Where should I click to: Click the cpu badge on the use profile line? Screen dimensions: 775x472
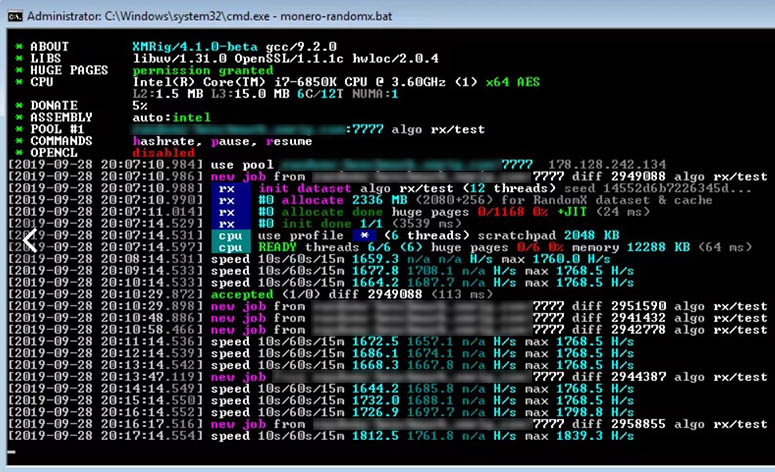(229, 233)
